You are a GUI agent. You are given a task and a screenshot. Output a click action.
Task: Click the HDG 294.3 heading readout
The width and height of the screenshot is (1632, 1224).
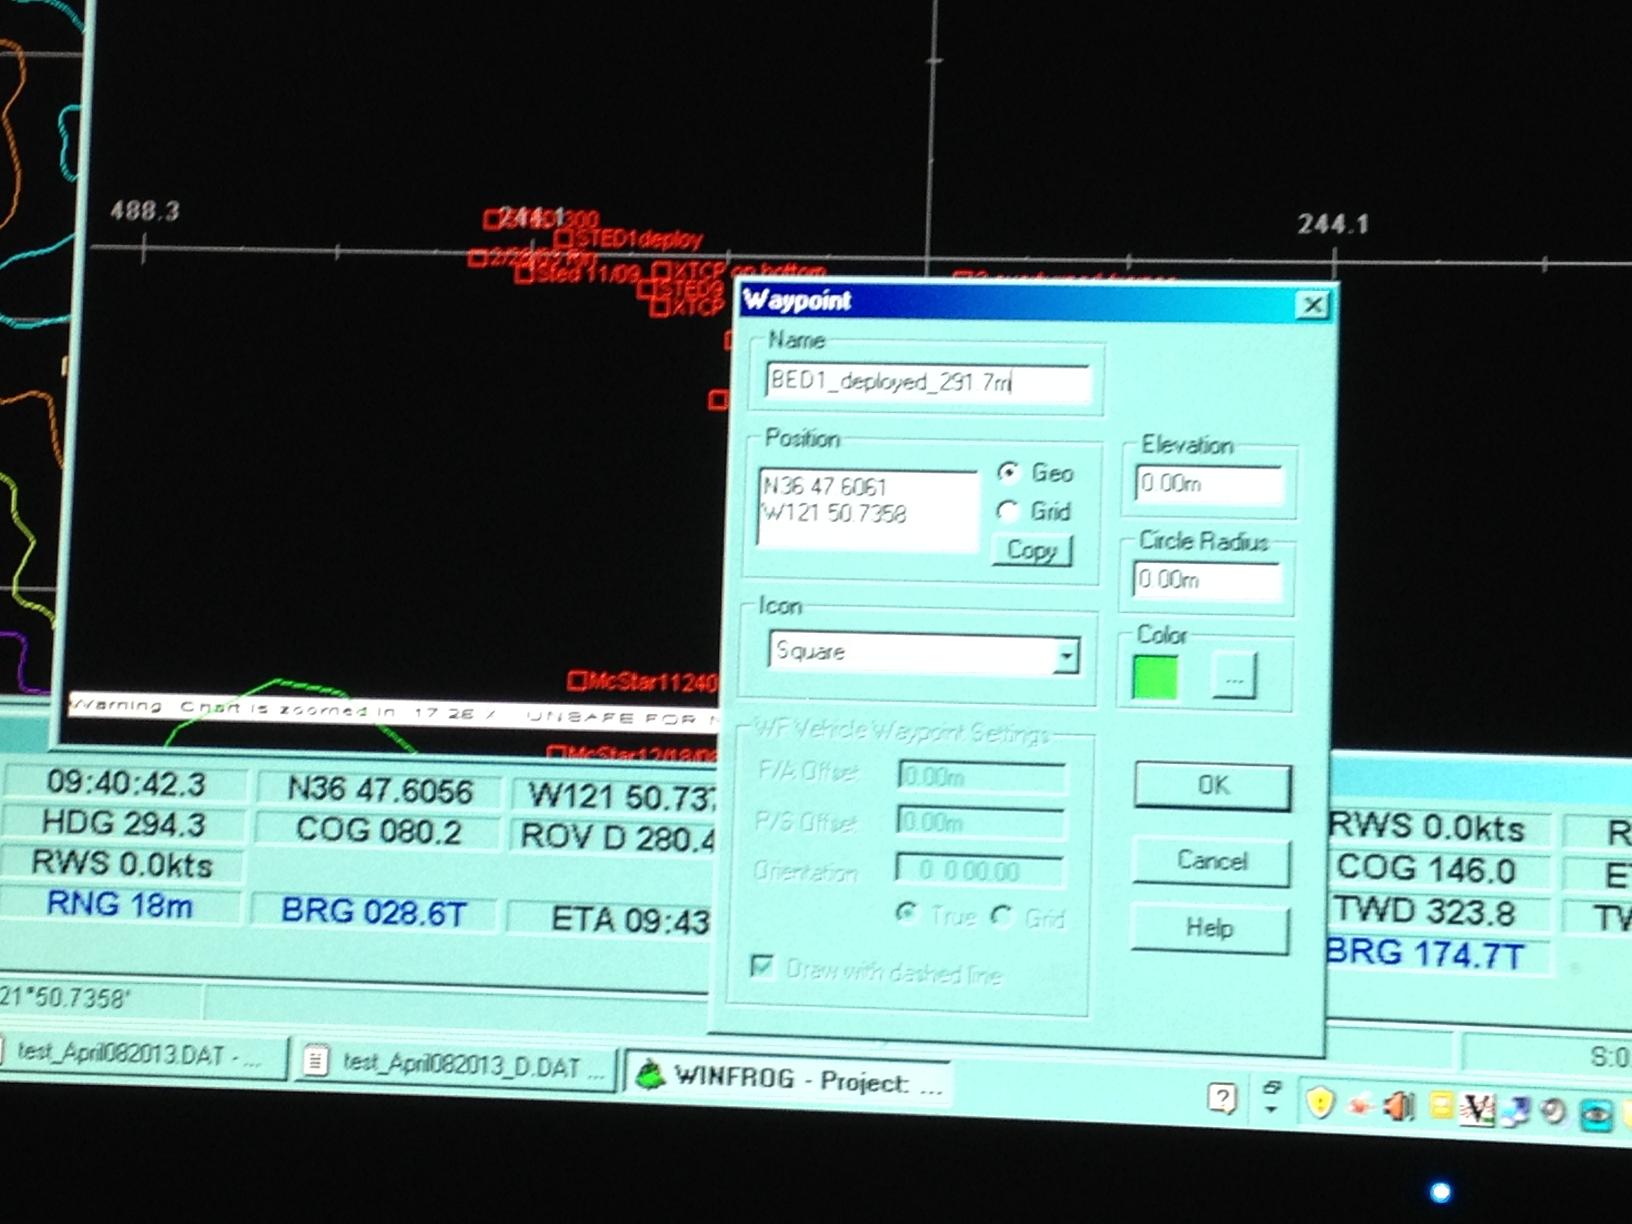click(123, 823)
